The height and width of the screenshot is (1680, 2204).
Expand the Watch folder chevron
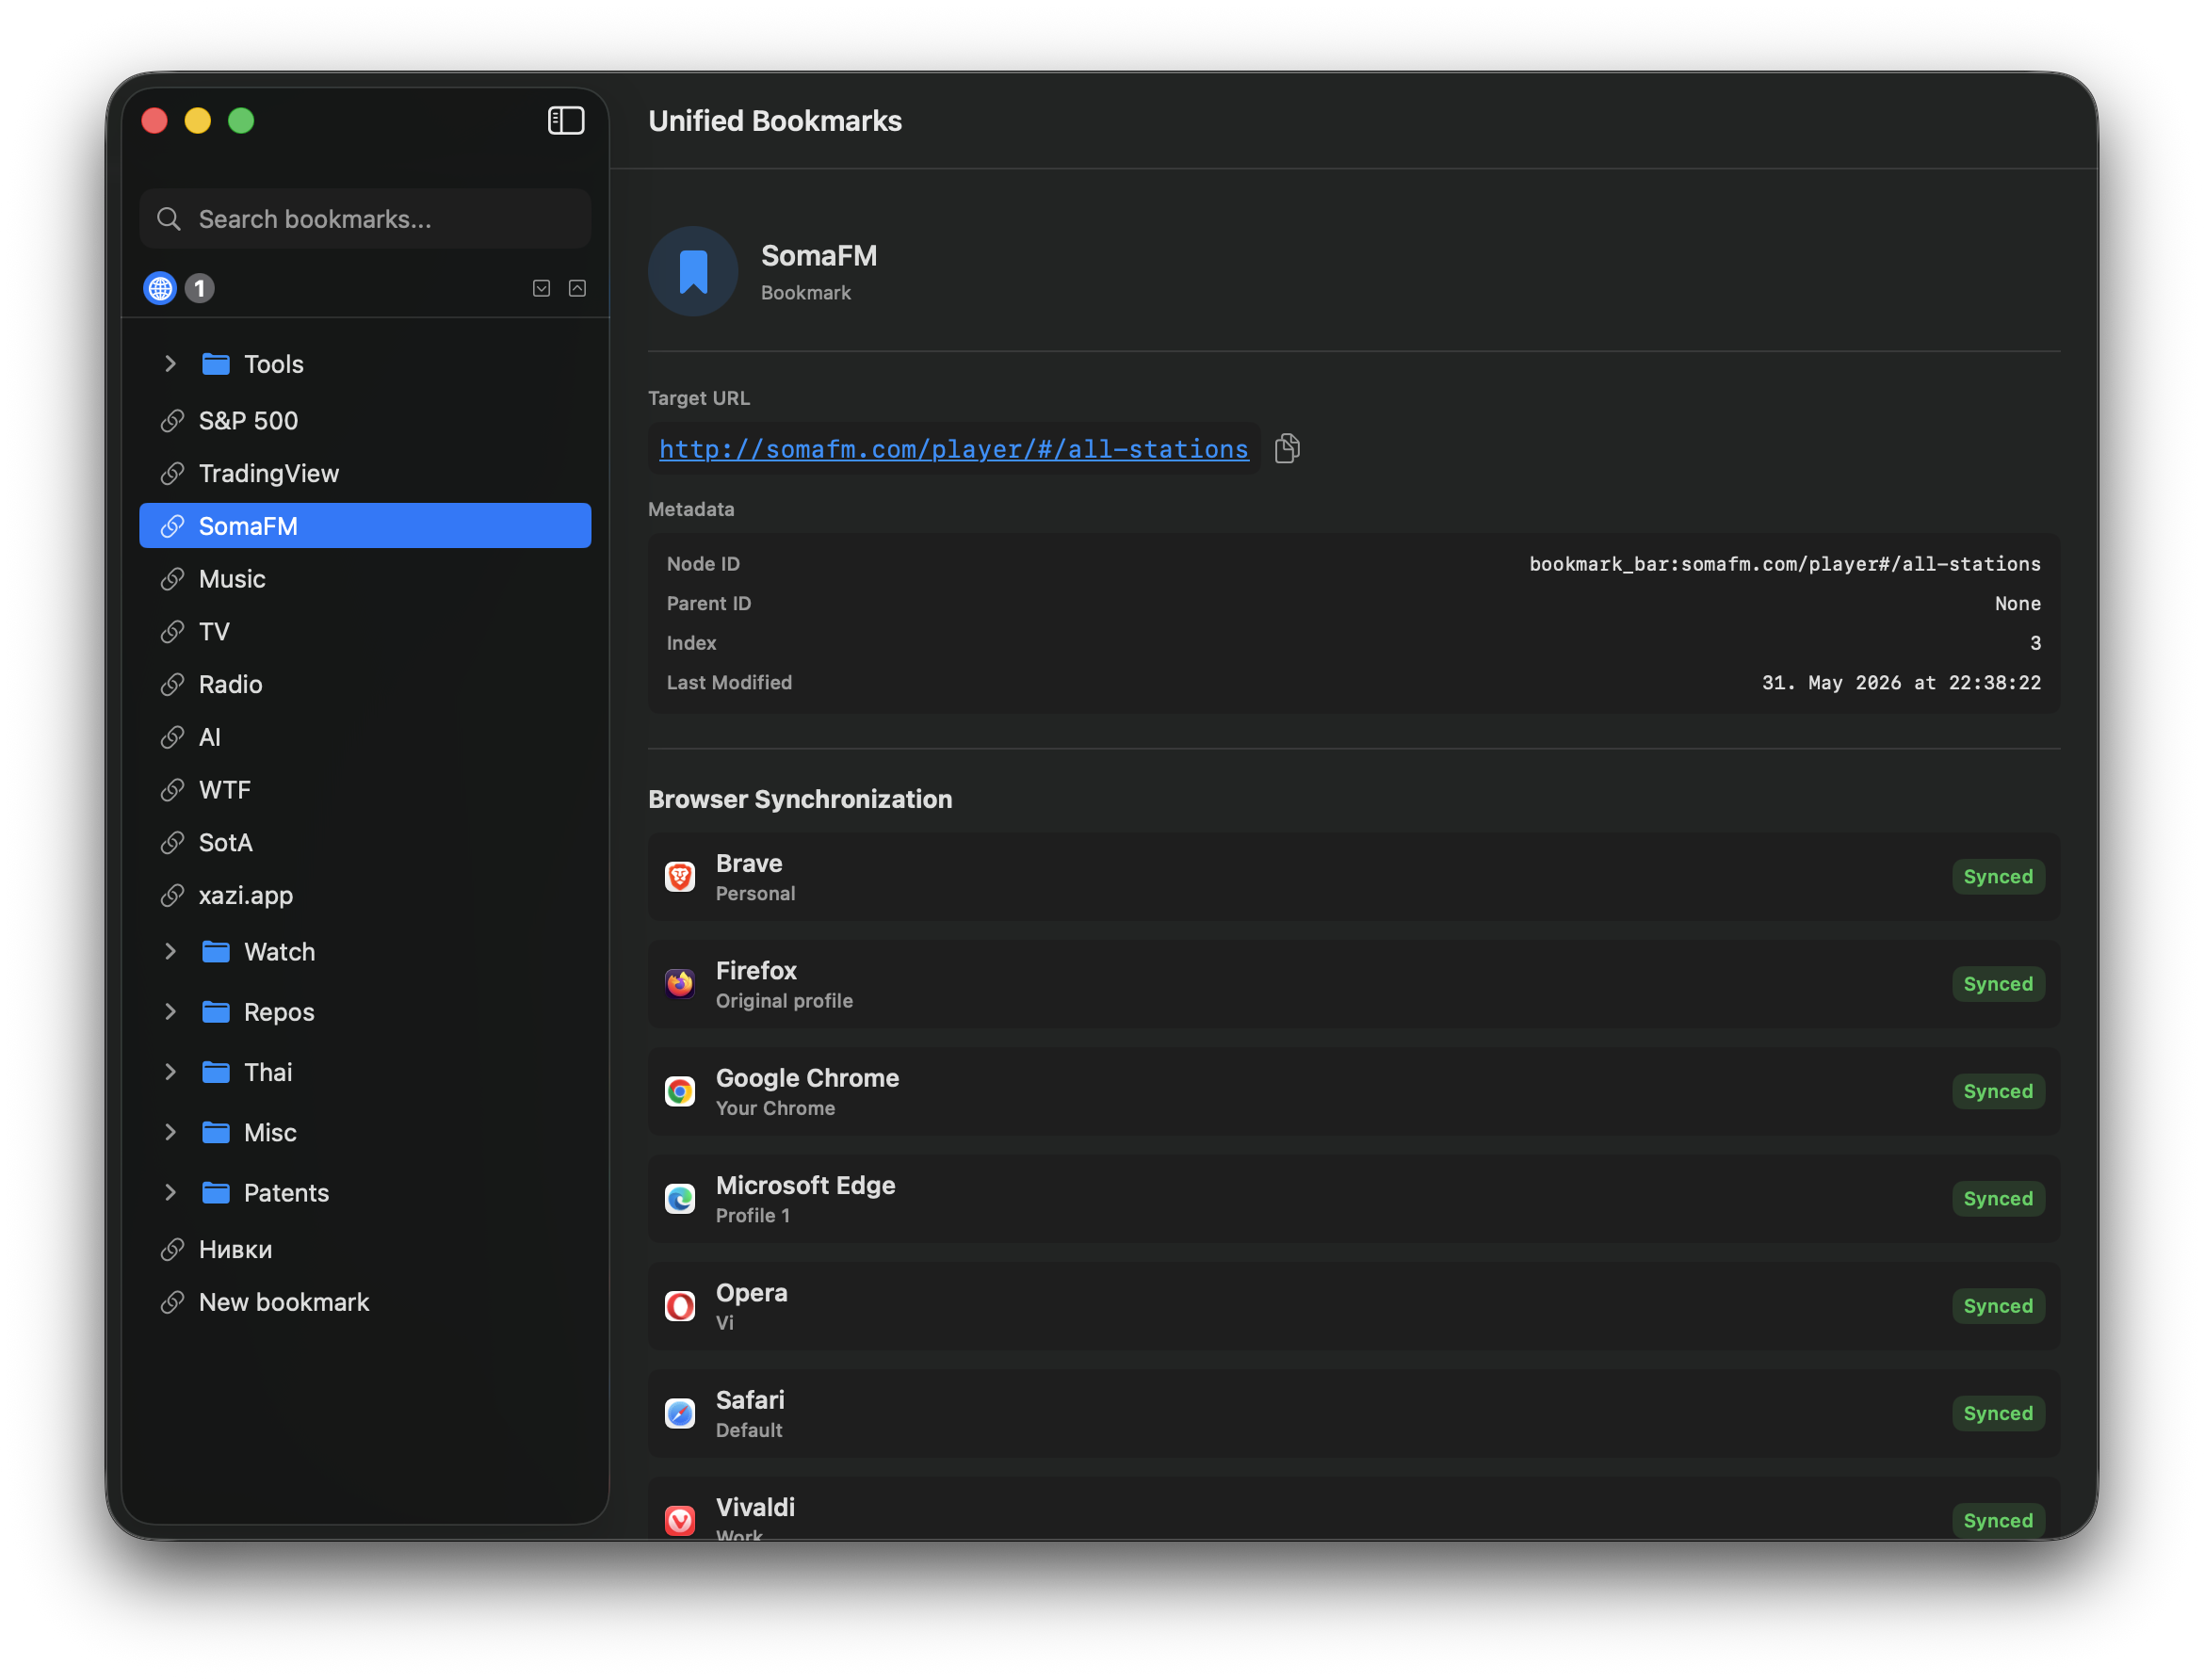170,952
